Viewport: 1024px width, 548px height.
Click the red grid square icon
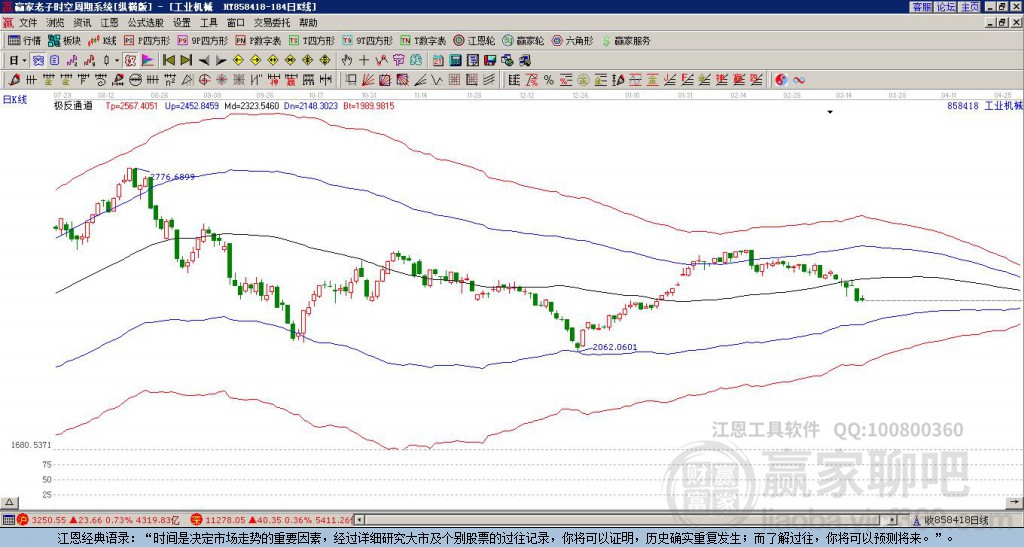coord(453,80)
